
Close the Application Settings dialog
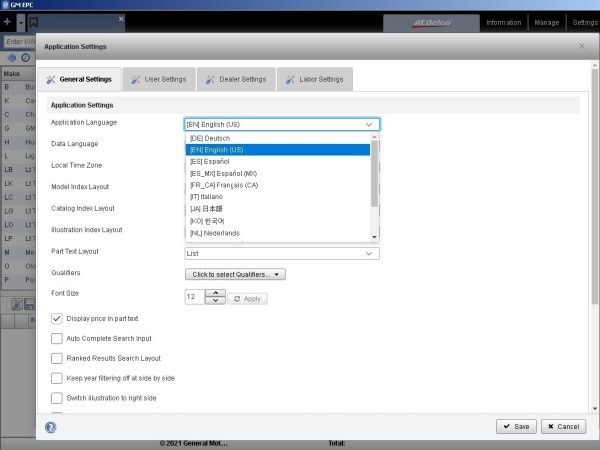[x=582, y=46]
